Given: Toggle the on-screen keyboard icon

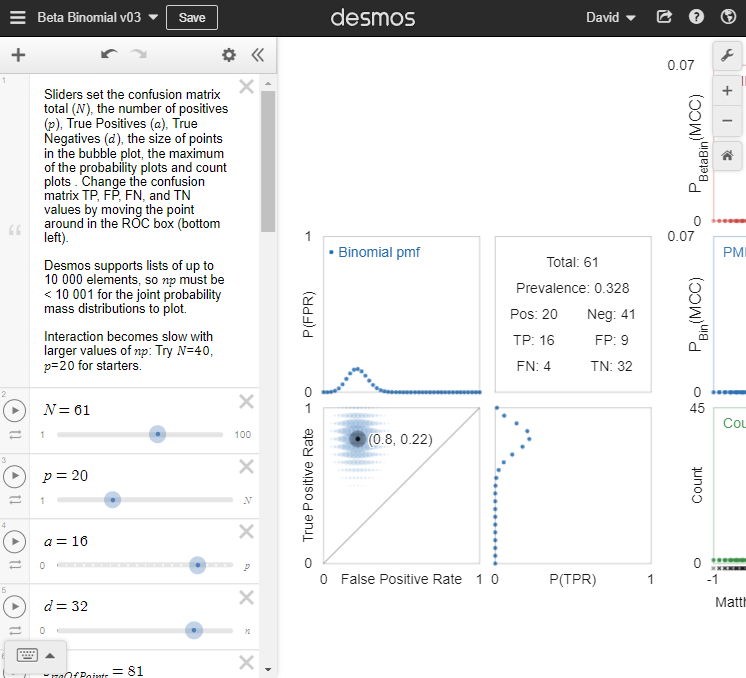Looking at the screenshot, I should (27, 655).
